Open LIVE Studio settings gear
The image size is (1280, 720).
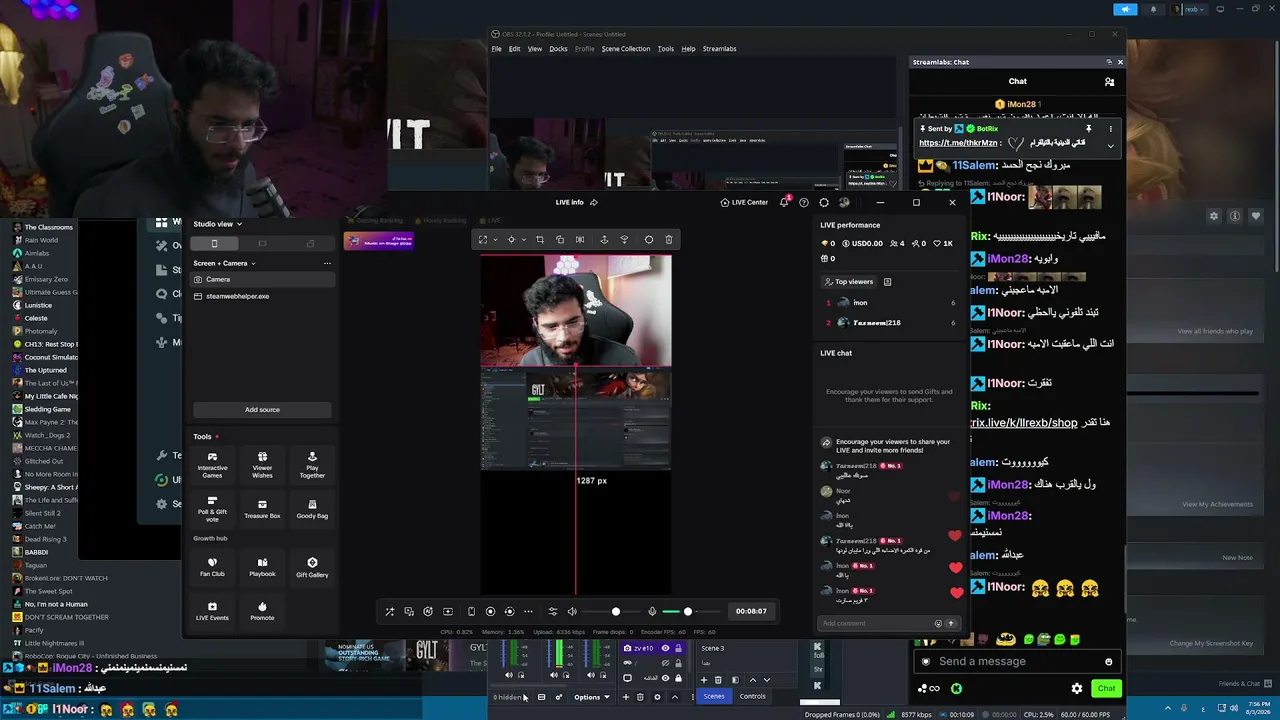(x=824, y=202)
